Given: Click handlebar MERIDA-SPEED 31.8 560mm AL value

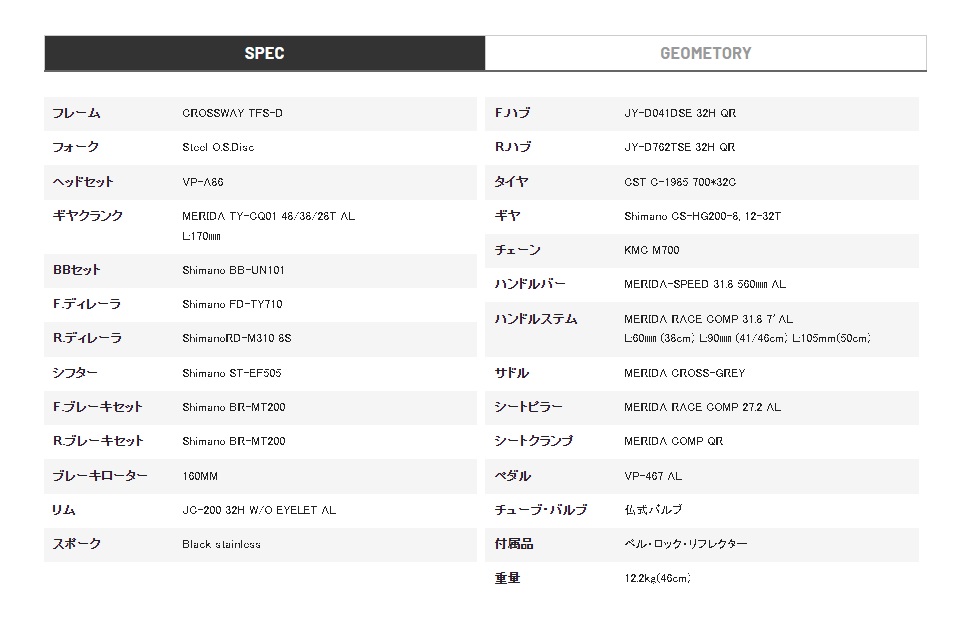Looking at the screenshot, I should 705,284.
